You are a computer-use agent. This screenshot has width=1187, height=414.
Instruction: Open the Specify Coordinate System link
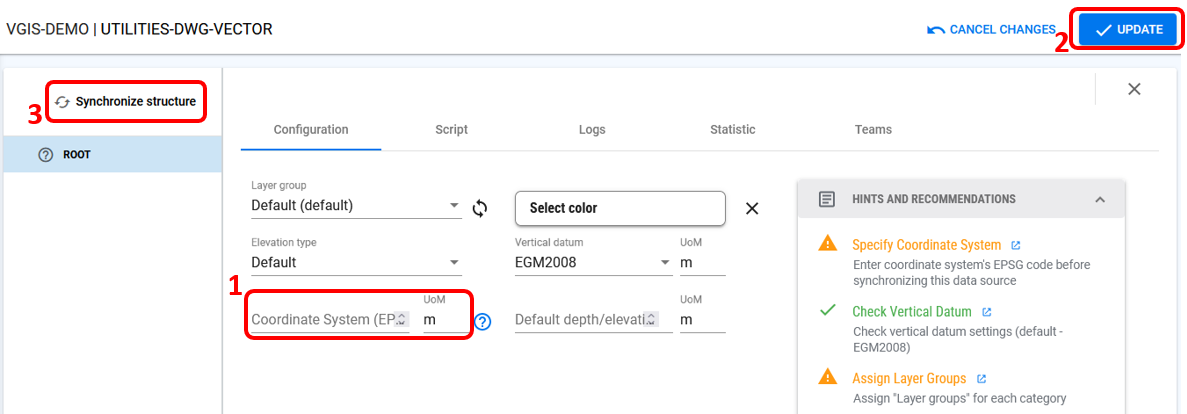coord(927,245)
